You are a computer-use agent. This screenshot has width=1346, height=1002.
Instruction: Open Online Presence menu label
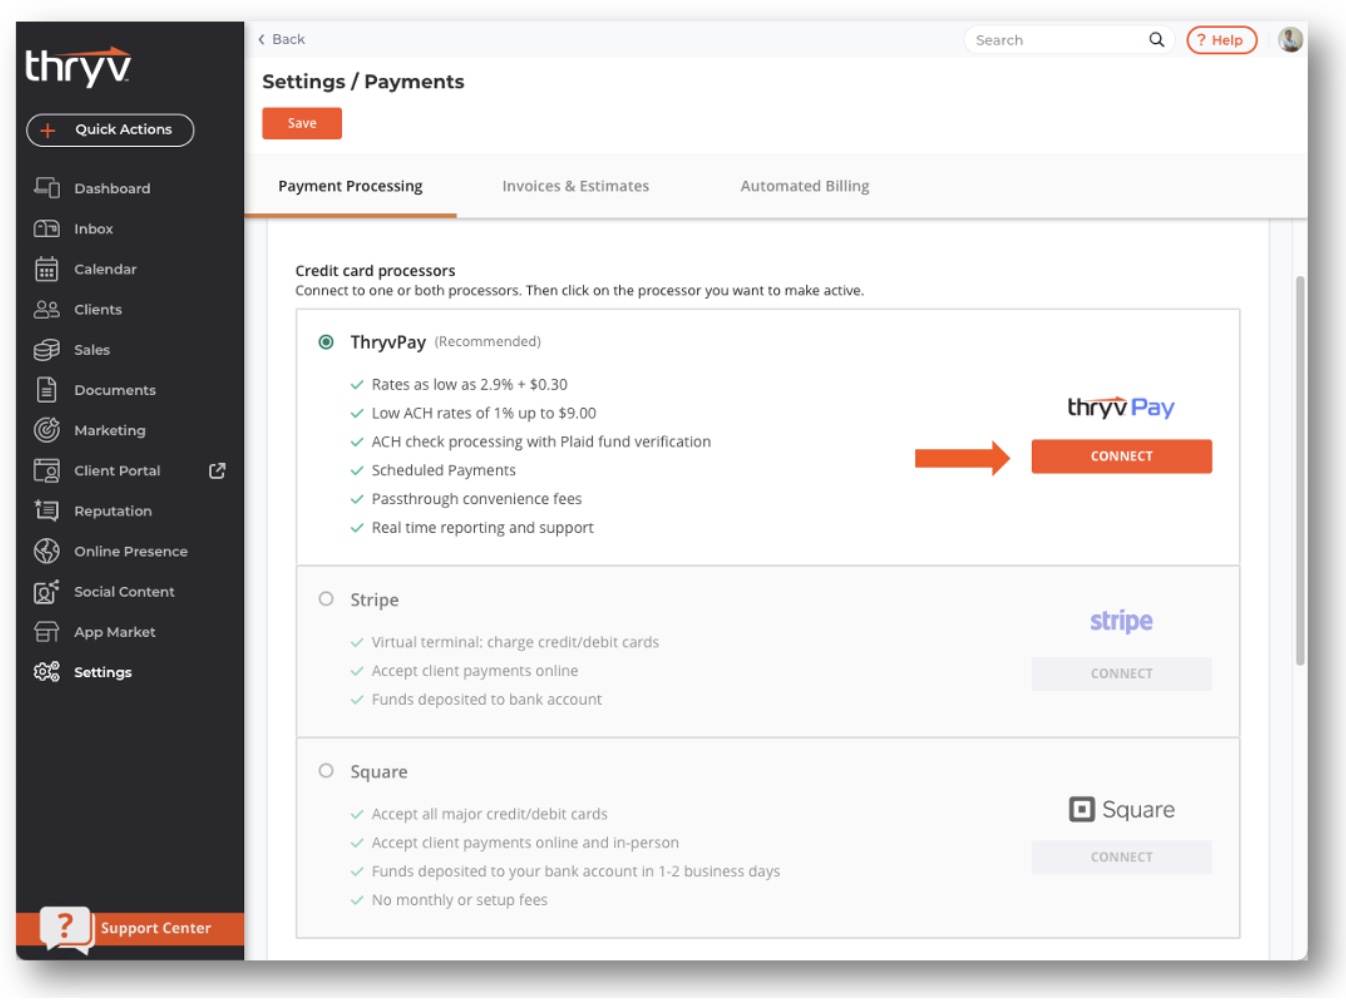click(131, 551)
